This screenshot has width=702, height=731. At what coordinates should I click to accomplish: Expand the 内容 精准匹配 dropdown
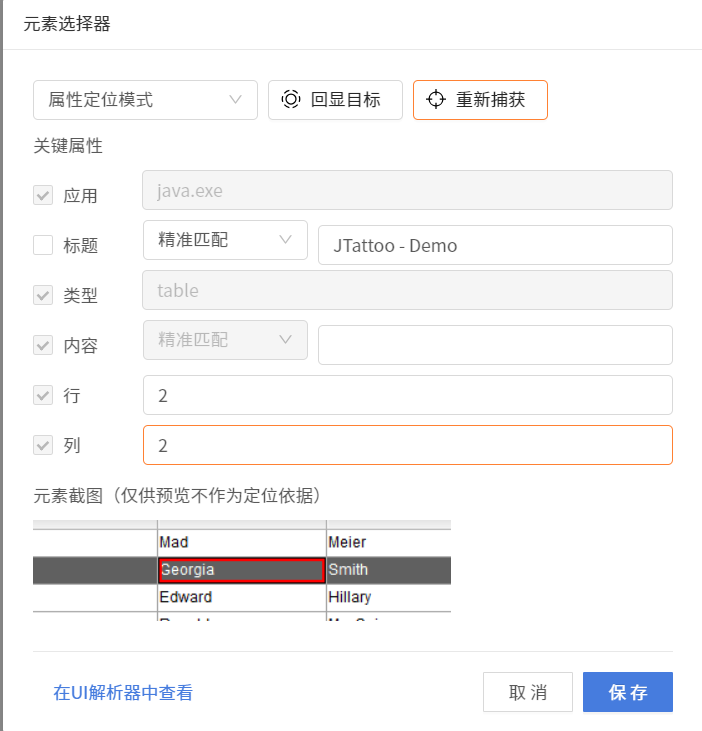pos(225,340)
